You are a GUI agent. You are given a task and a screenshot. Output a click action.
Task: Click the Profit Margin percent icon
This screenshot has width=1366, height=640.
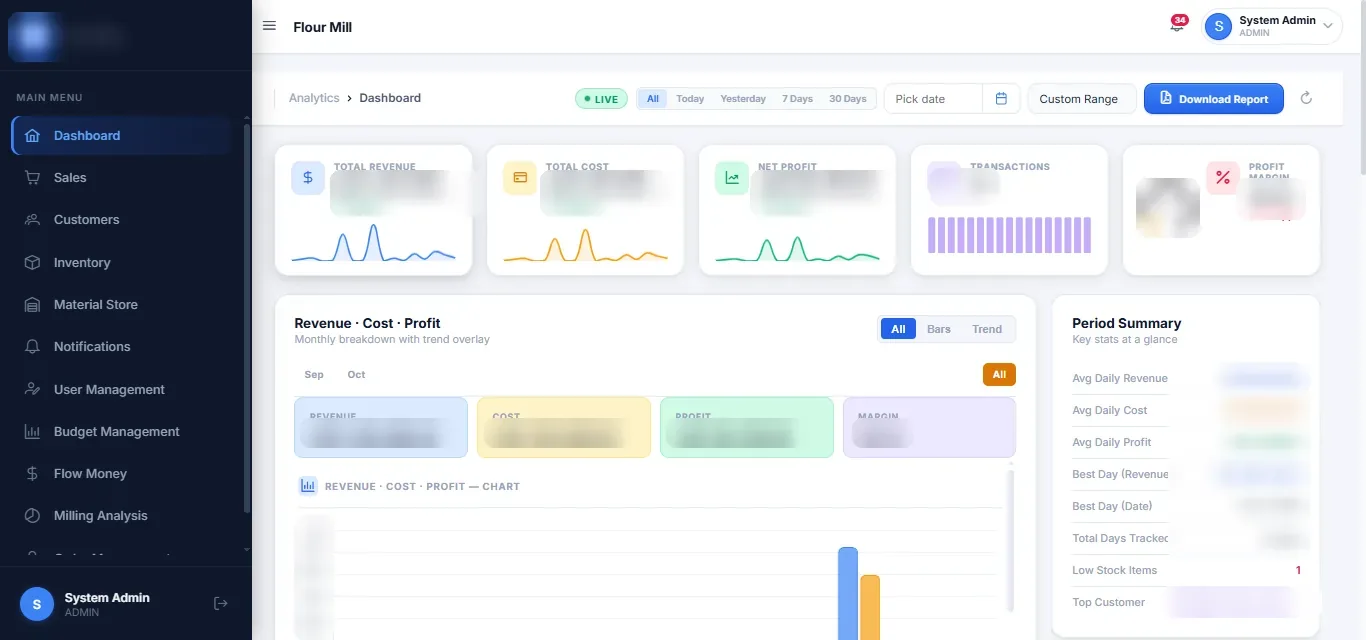click(1222, 178)
